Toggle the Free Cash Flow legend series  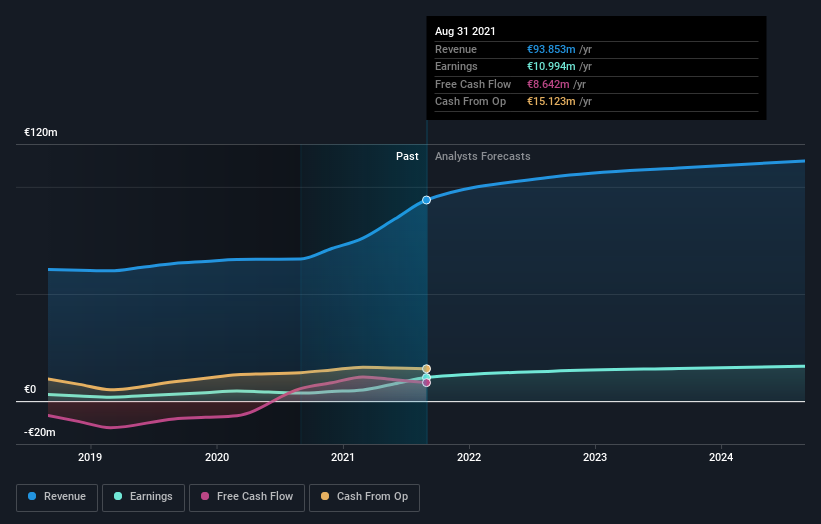click(247, 497)
